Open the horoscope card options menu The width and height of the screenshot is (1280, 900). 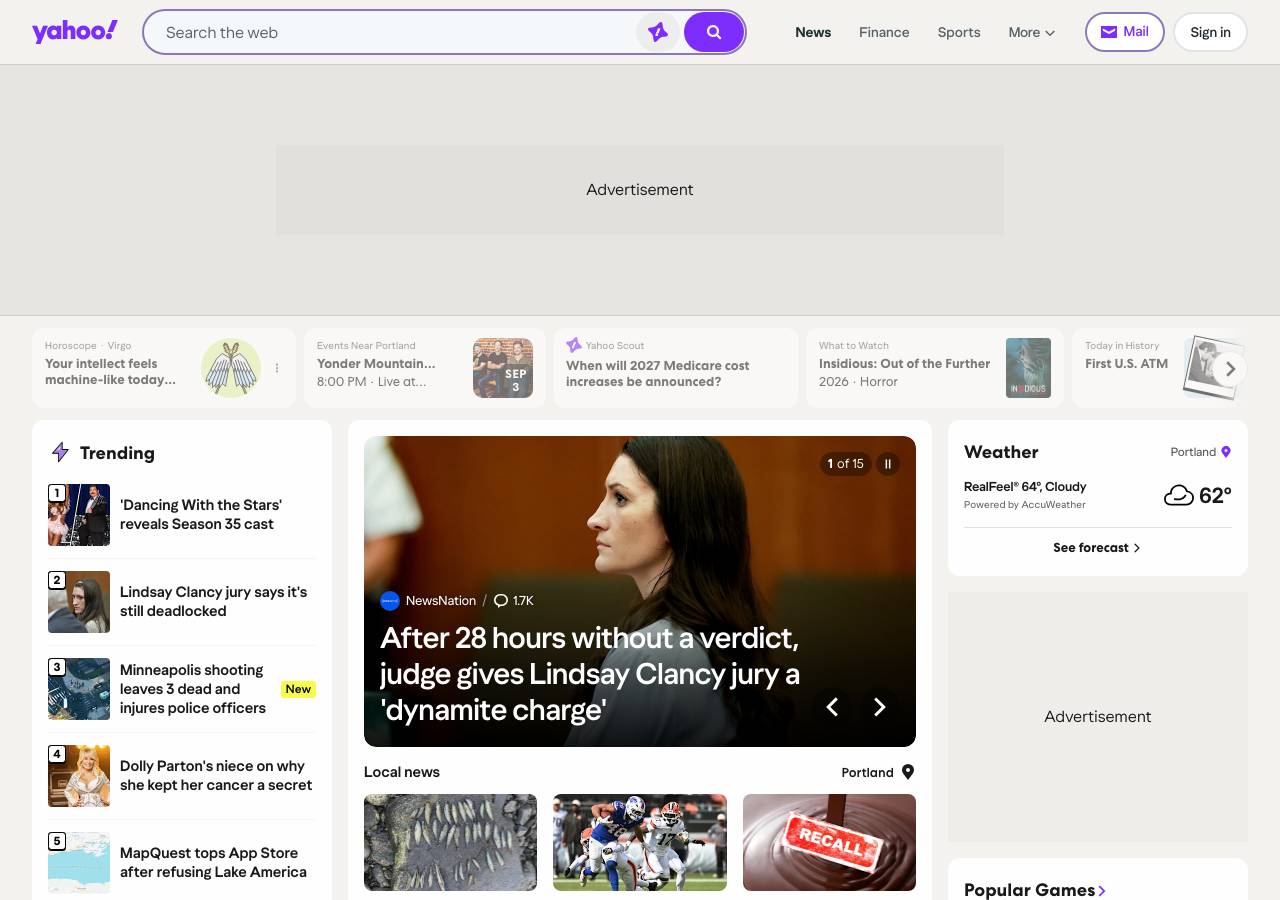tap(277, 368)
